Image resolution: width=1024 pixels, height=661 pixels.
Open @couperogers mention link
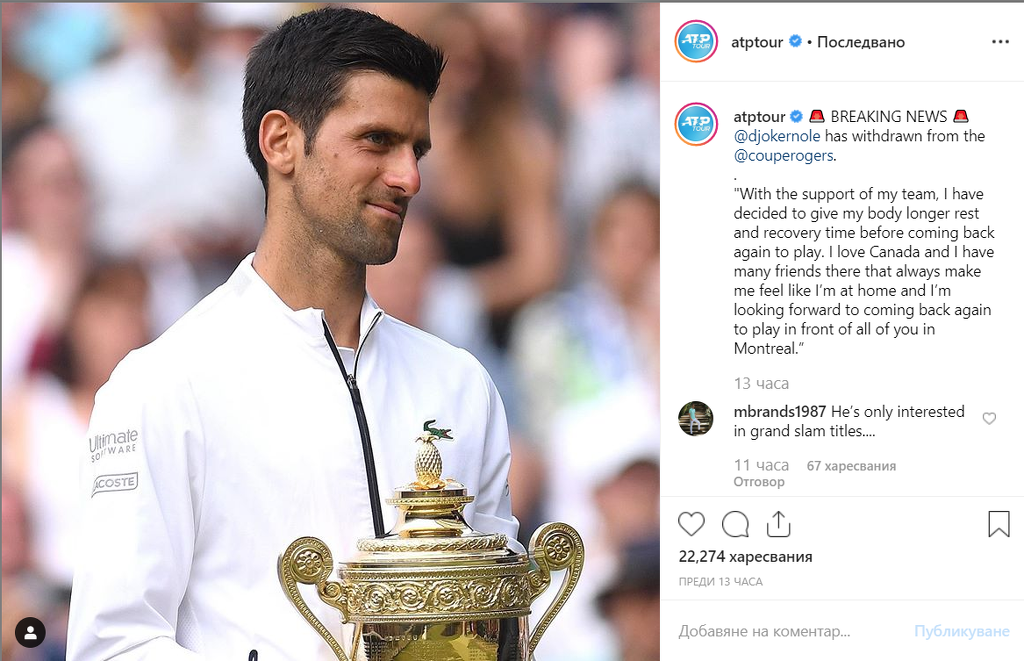(784, 155)
